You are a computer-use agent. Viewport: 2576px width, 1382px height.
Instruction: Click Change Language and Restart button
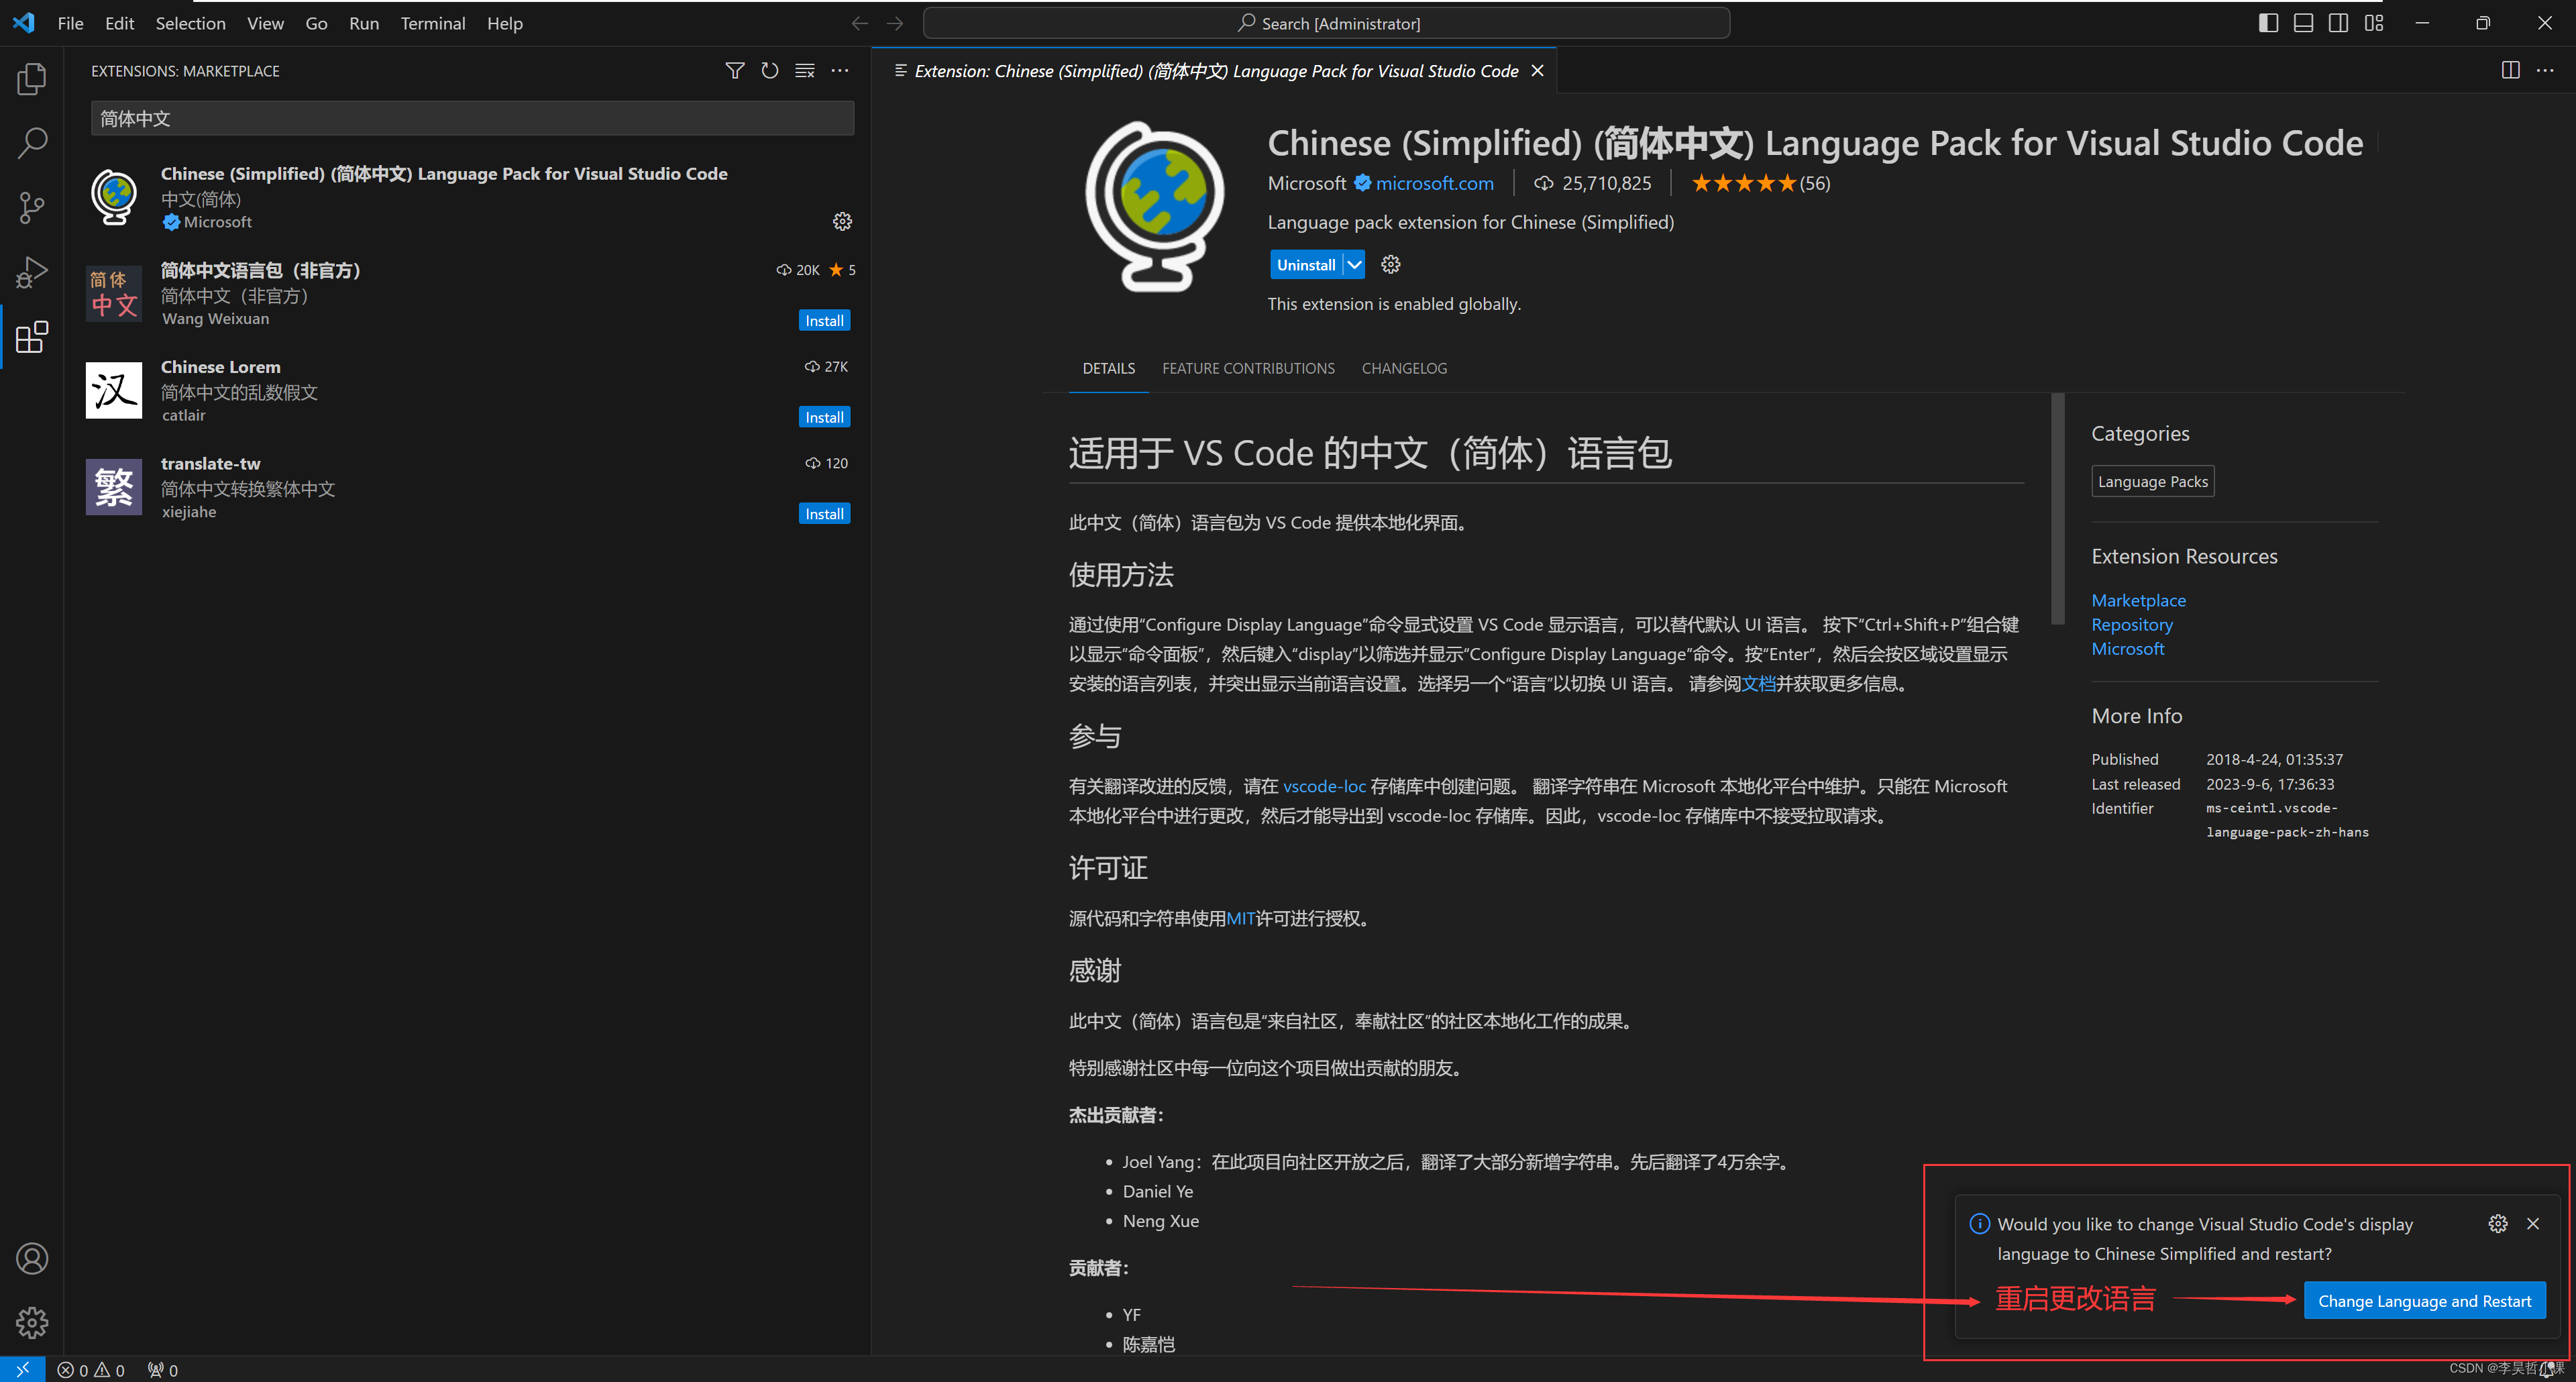(2424, 1301)
